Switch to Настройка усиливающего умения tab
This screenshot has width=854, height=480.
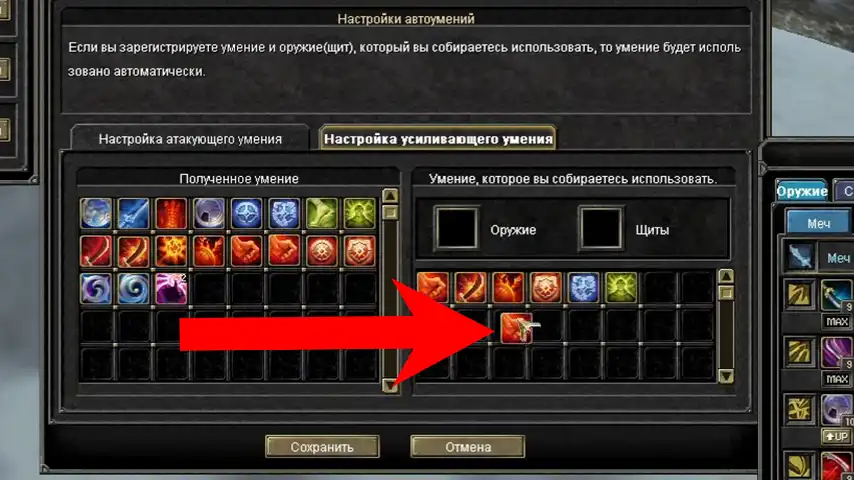(x=438, y=138)
